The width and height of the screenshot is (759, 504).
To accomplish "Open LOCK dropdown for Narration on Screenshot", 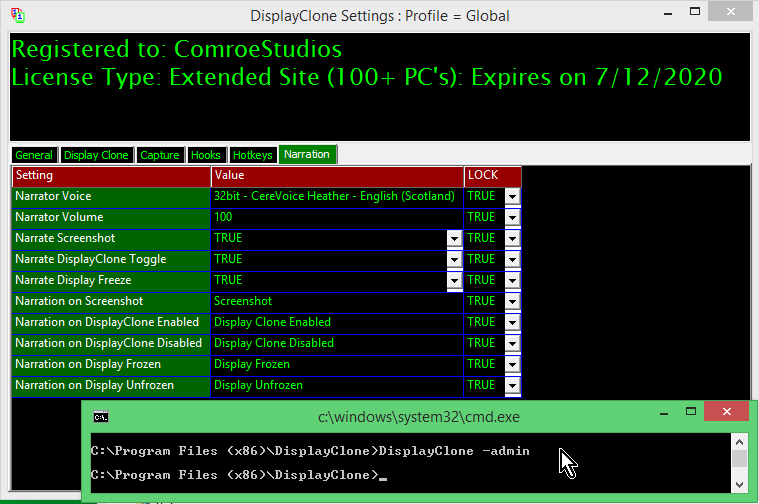I will [x=512, y=301].
